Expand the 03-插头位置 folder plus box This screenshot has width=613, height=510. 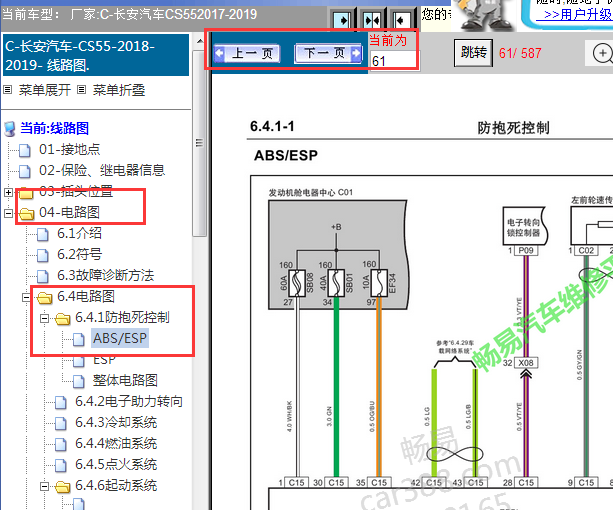pos(8,192)
